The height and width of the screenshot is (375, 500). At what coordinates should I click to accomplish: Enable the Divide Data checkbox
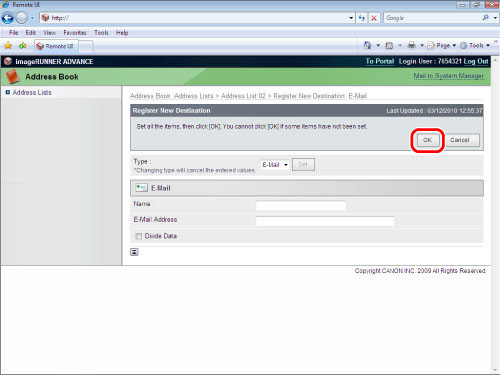pyautogui.click(x=138, y=236)
